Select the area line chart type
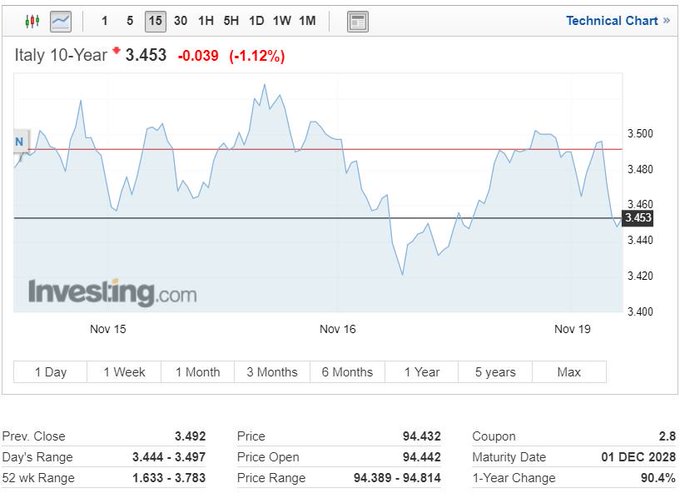 [x=61, y=21]
